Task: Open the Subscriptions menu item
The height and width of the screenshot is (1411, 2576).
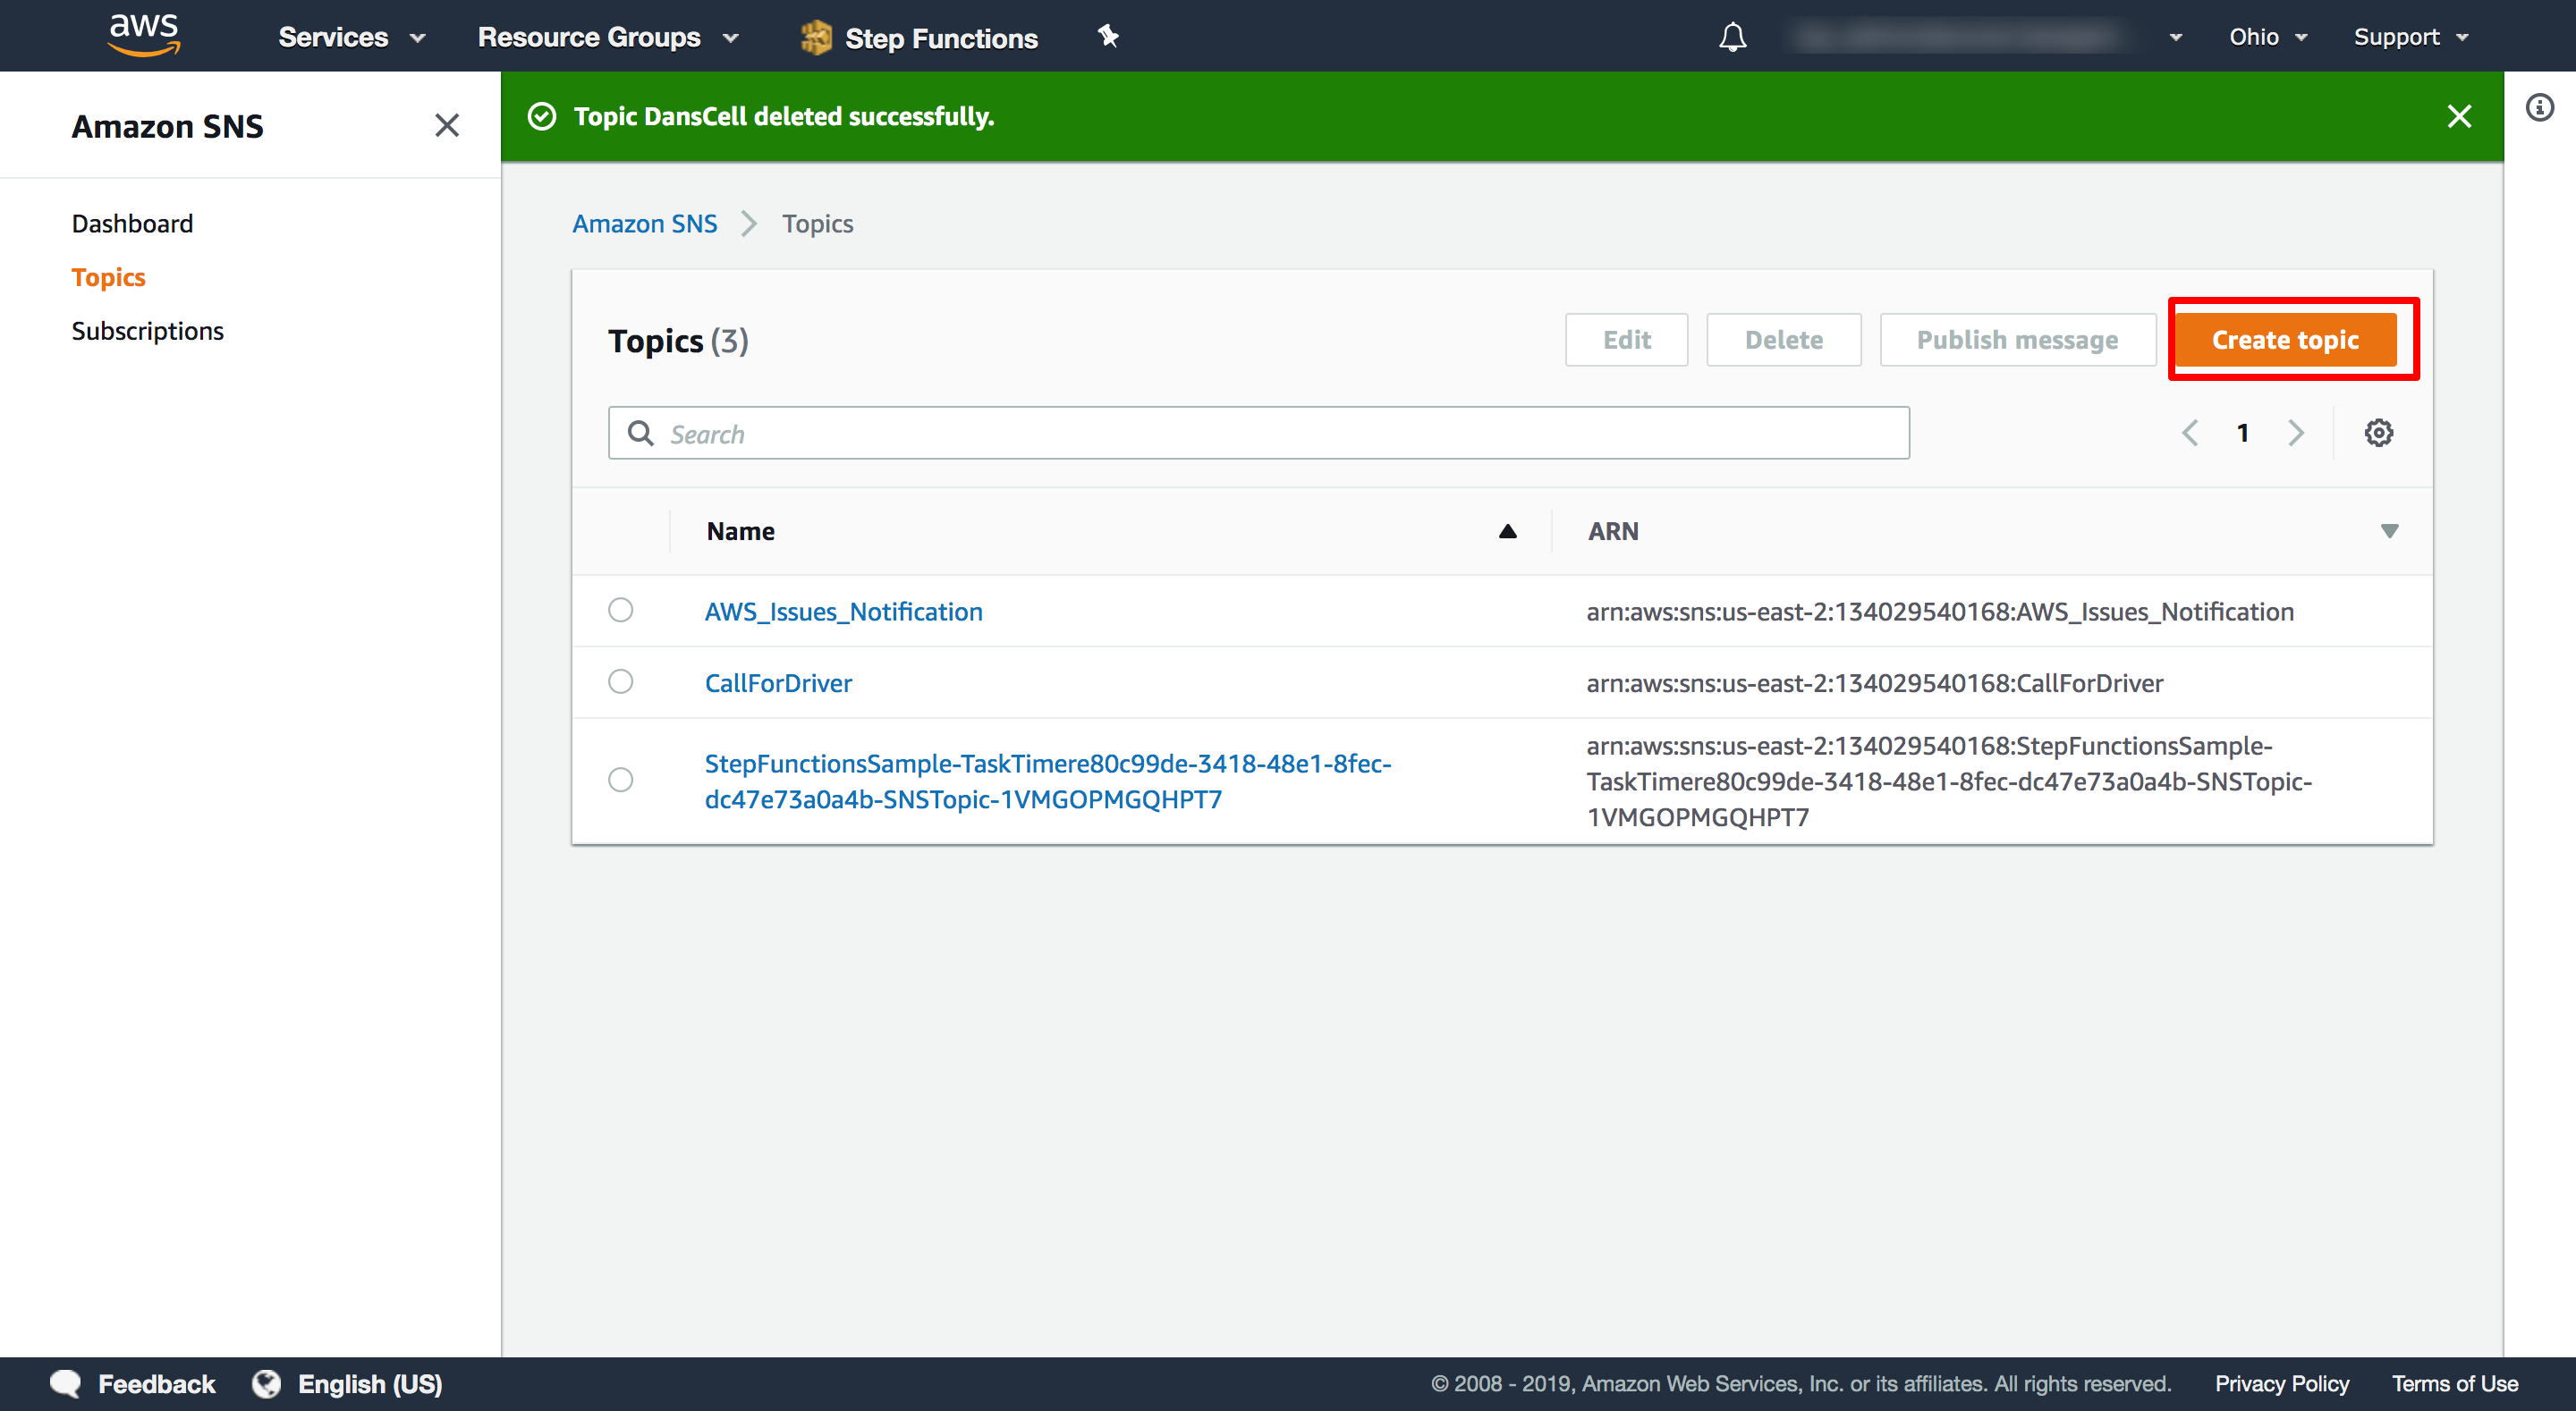Action: click(148, 328)
